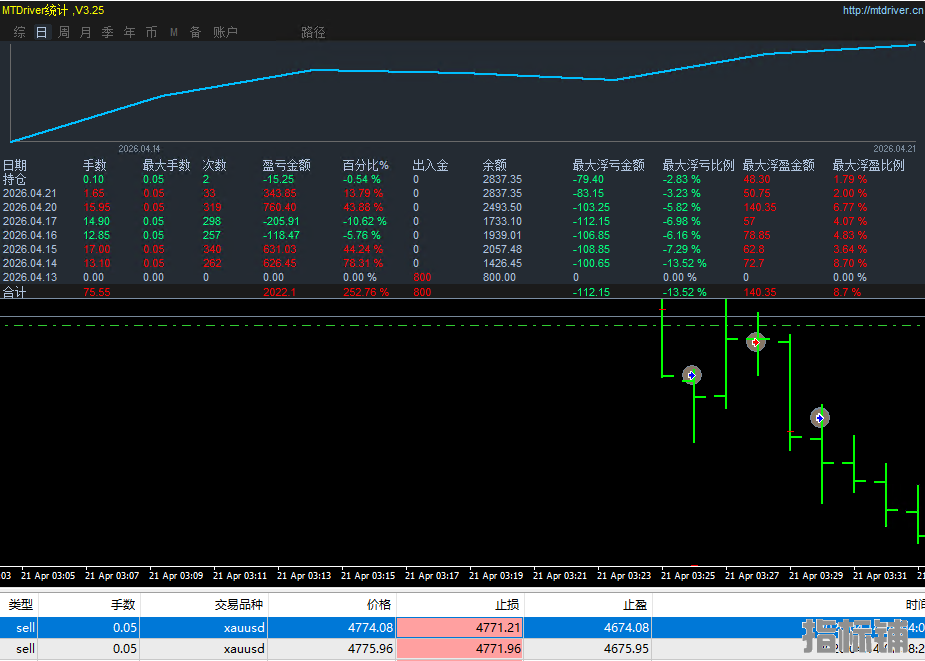Open the 备 comment tab

(195, 32)
